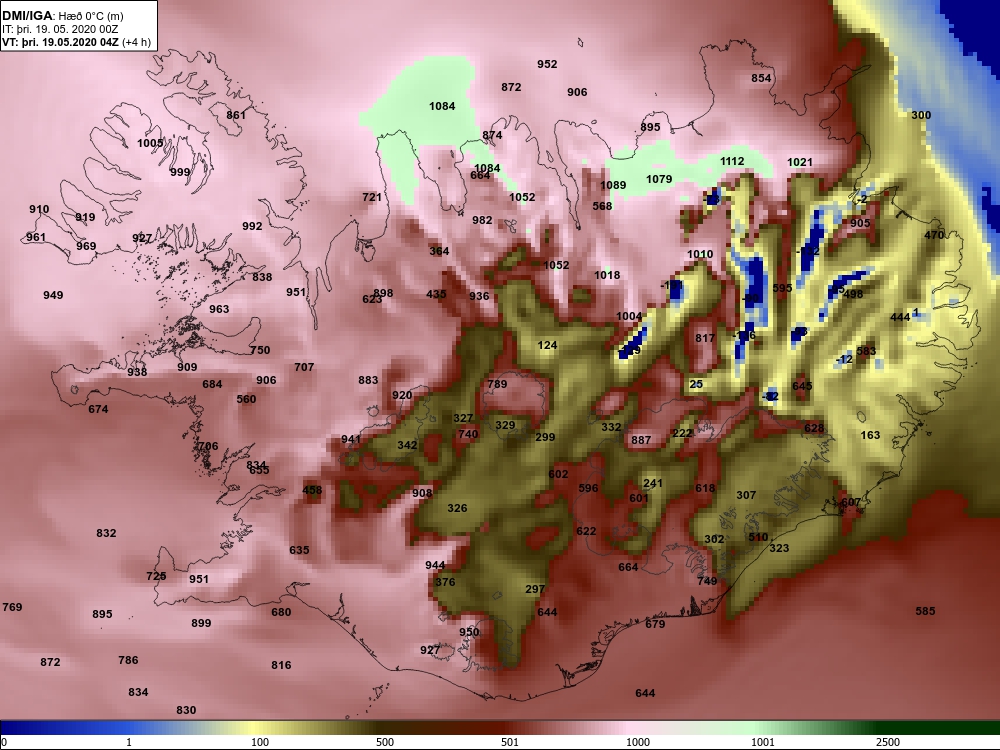Click the map value '982'
This screenshot has height=750, width=1000.
tap(482, 220)
